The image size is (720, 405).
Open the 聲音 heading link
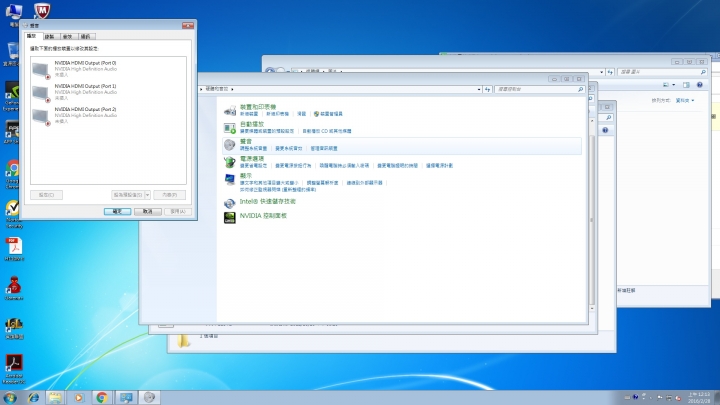tap(246, 141)
